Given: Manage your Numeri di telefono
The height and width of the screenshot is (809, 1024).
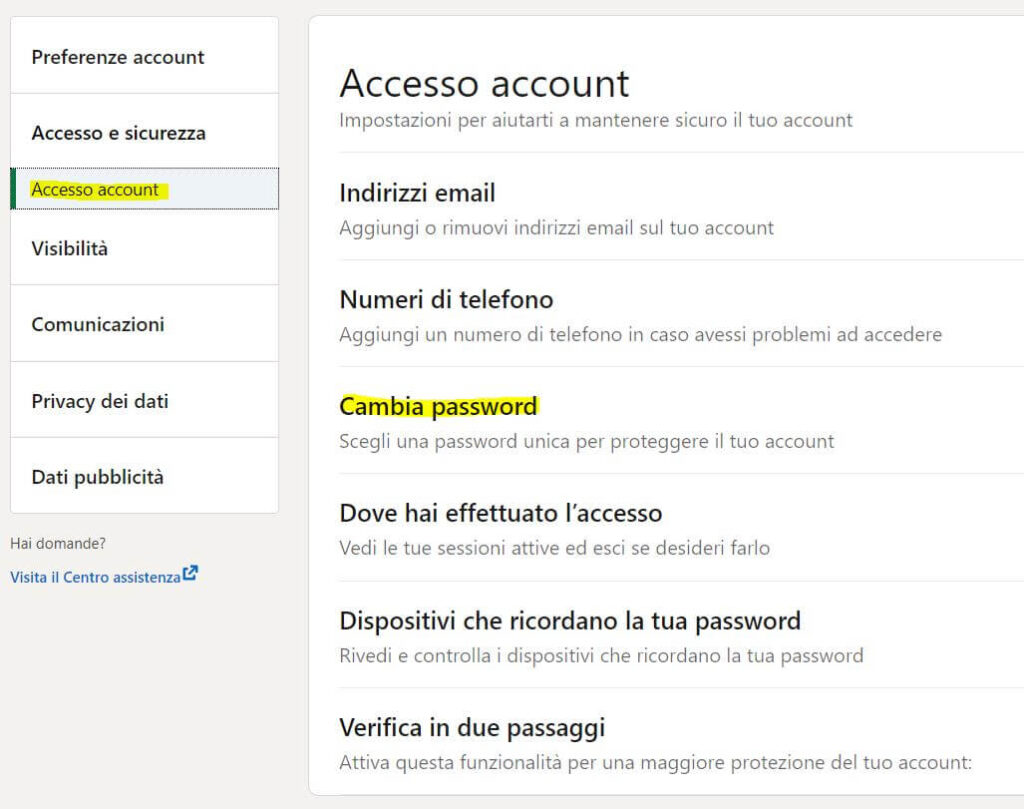Looking at the screenshot, I should pos(447,299).
